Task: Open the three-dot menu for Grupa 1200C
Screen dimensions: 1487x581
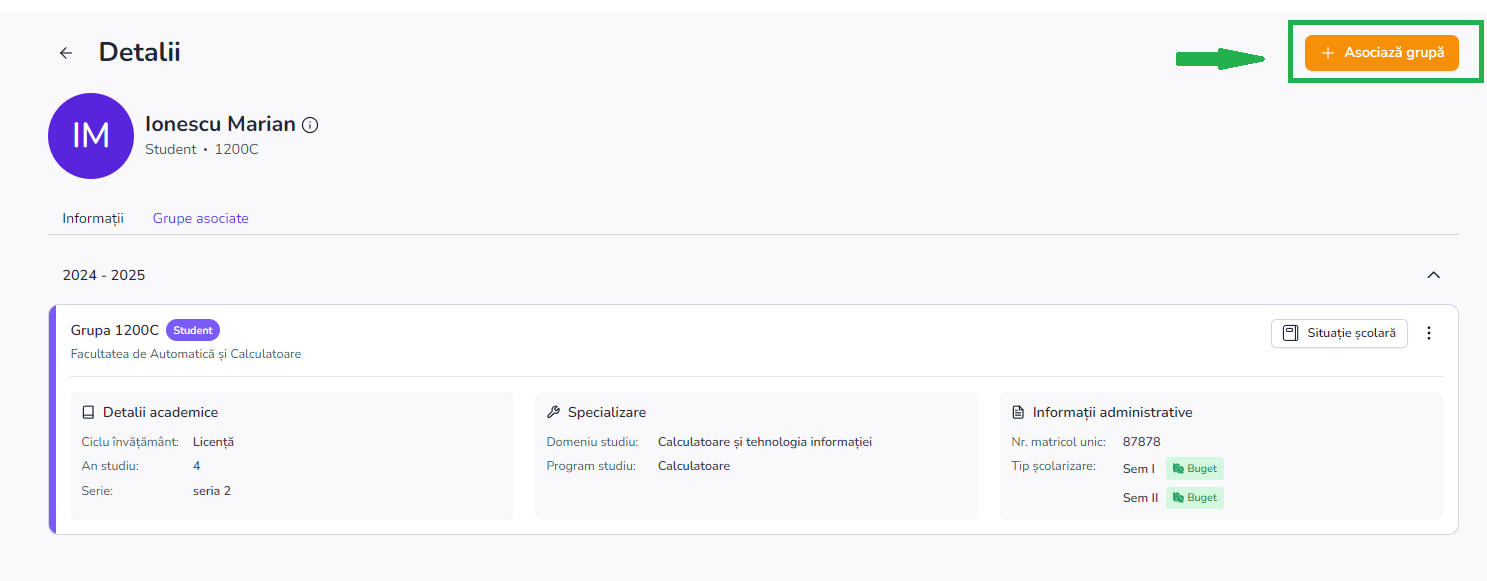Action: (1428, 333)
